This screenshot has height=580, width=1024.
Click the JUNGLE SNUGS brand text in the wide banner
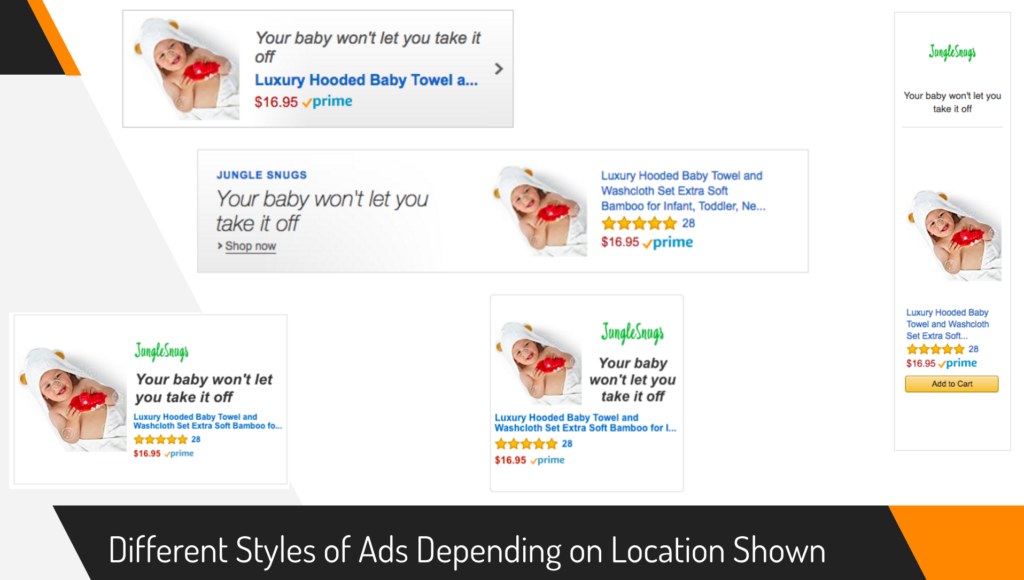pos(262,175)
